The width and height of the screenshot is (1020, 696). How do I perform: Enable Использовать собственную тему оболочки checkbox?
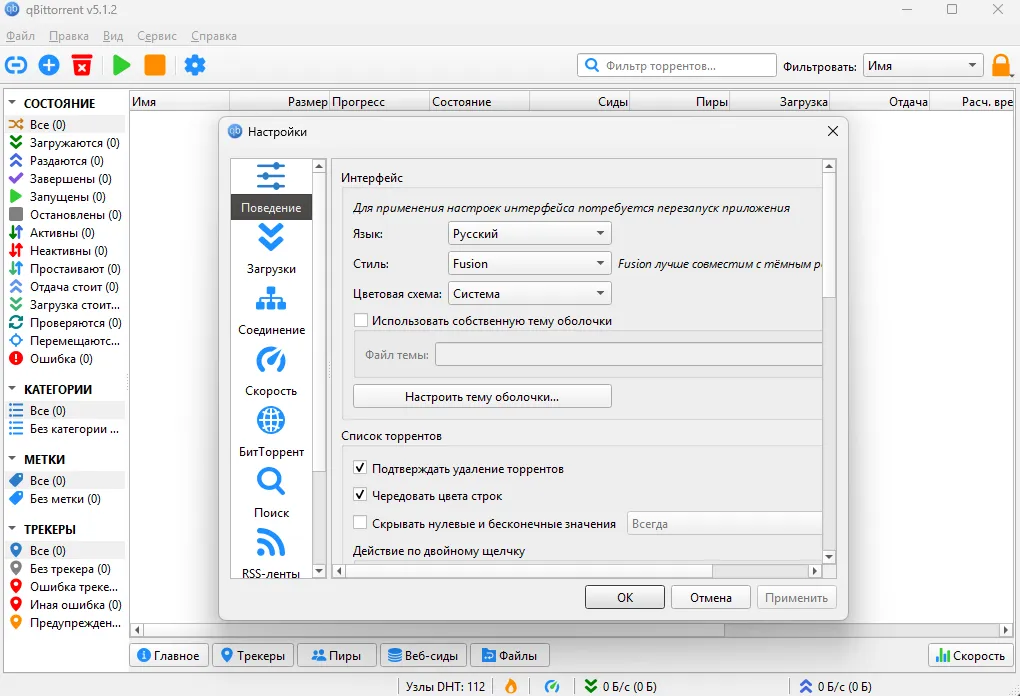coord(361,321)
